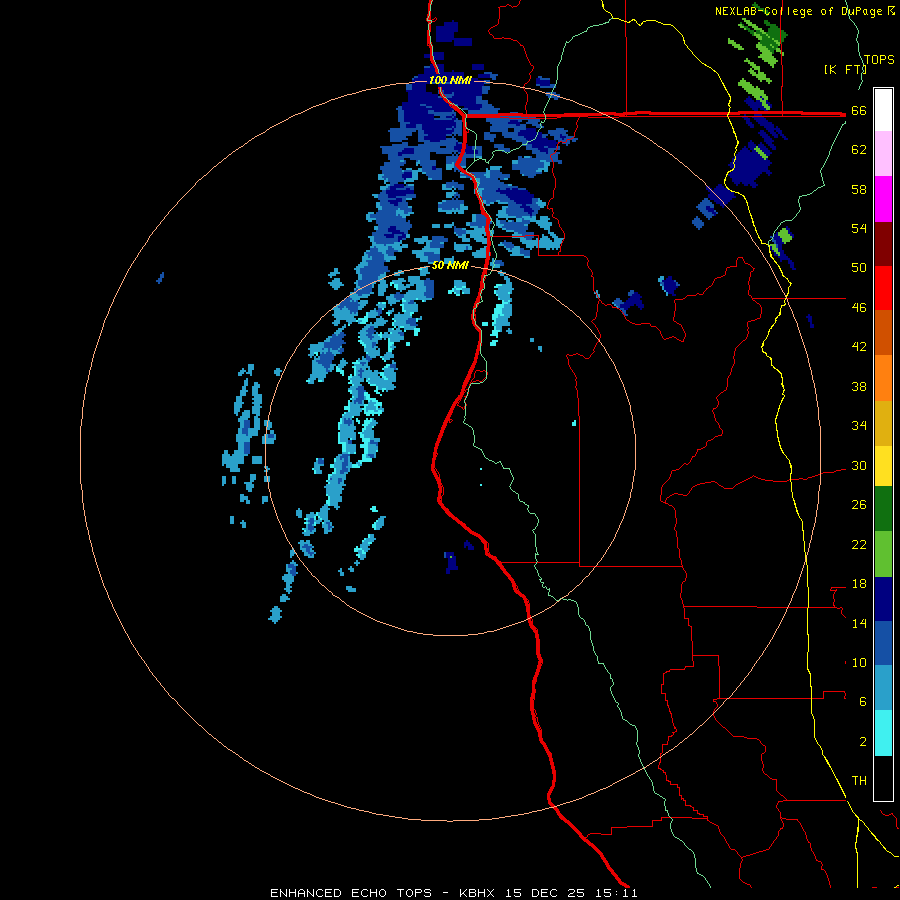Click the gold swatch between 34 and 38
The width and height of the screenshot is (900, 900).
(x=883, y=423)
